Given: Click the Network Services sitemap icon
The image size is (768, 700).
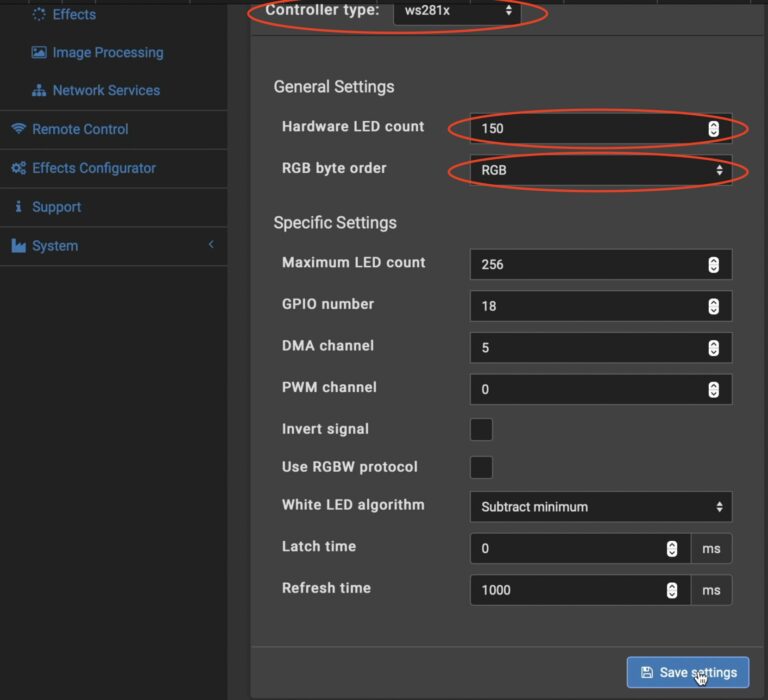Looking at the screenshot, I should (x=39, y=90).
